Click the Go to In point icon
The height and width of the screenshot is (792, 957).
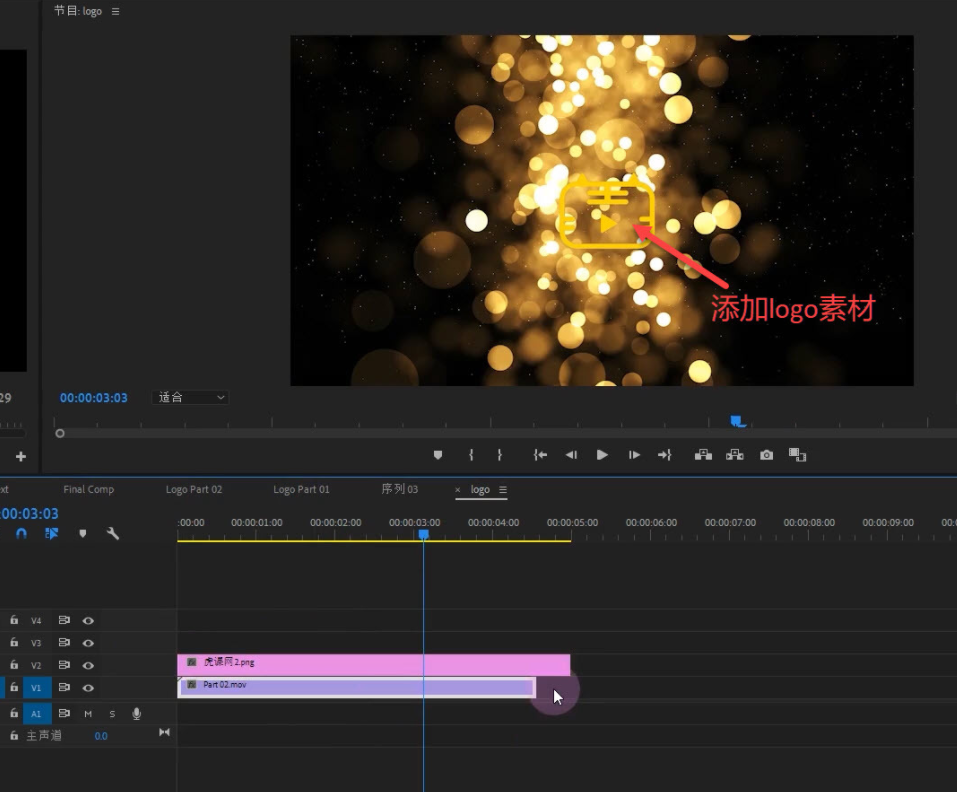540,455
